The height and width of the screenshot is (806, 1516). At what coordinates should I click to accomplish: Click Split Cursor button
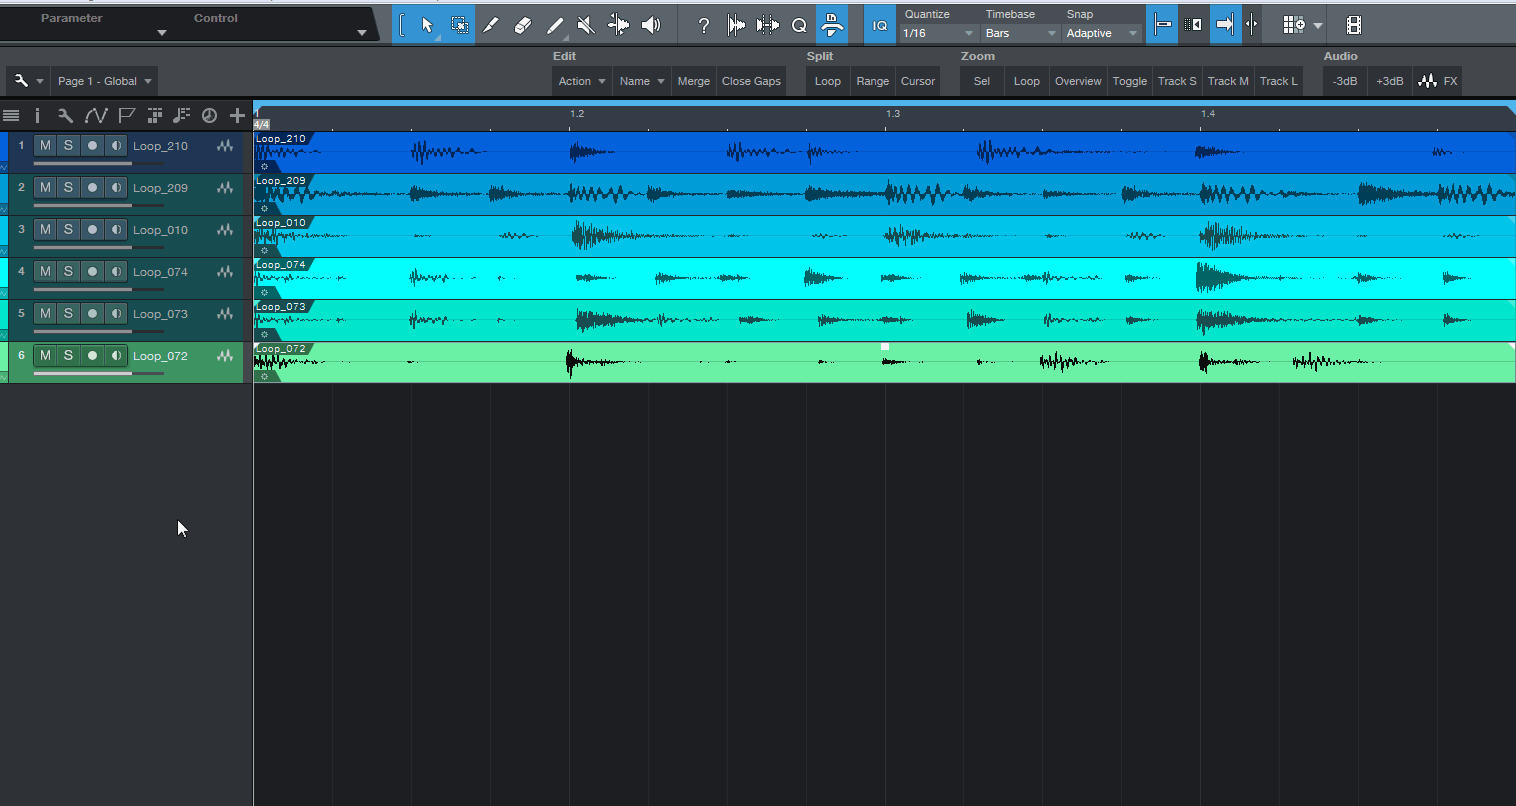click(918, 81)
